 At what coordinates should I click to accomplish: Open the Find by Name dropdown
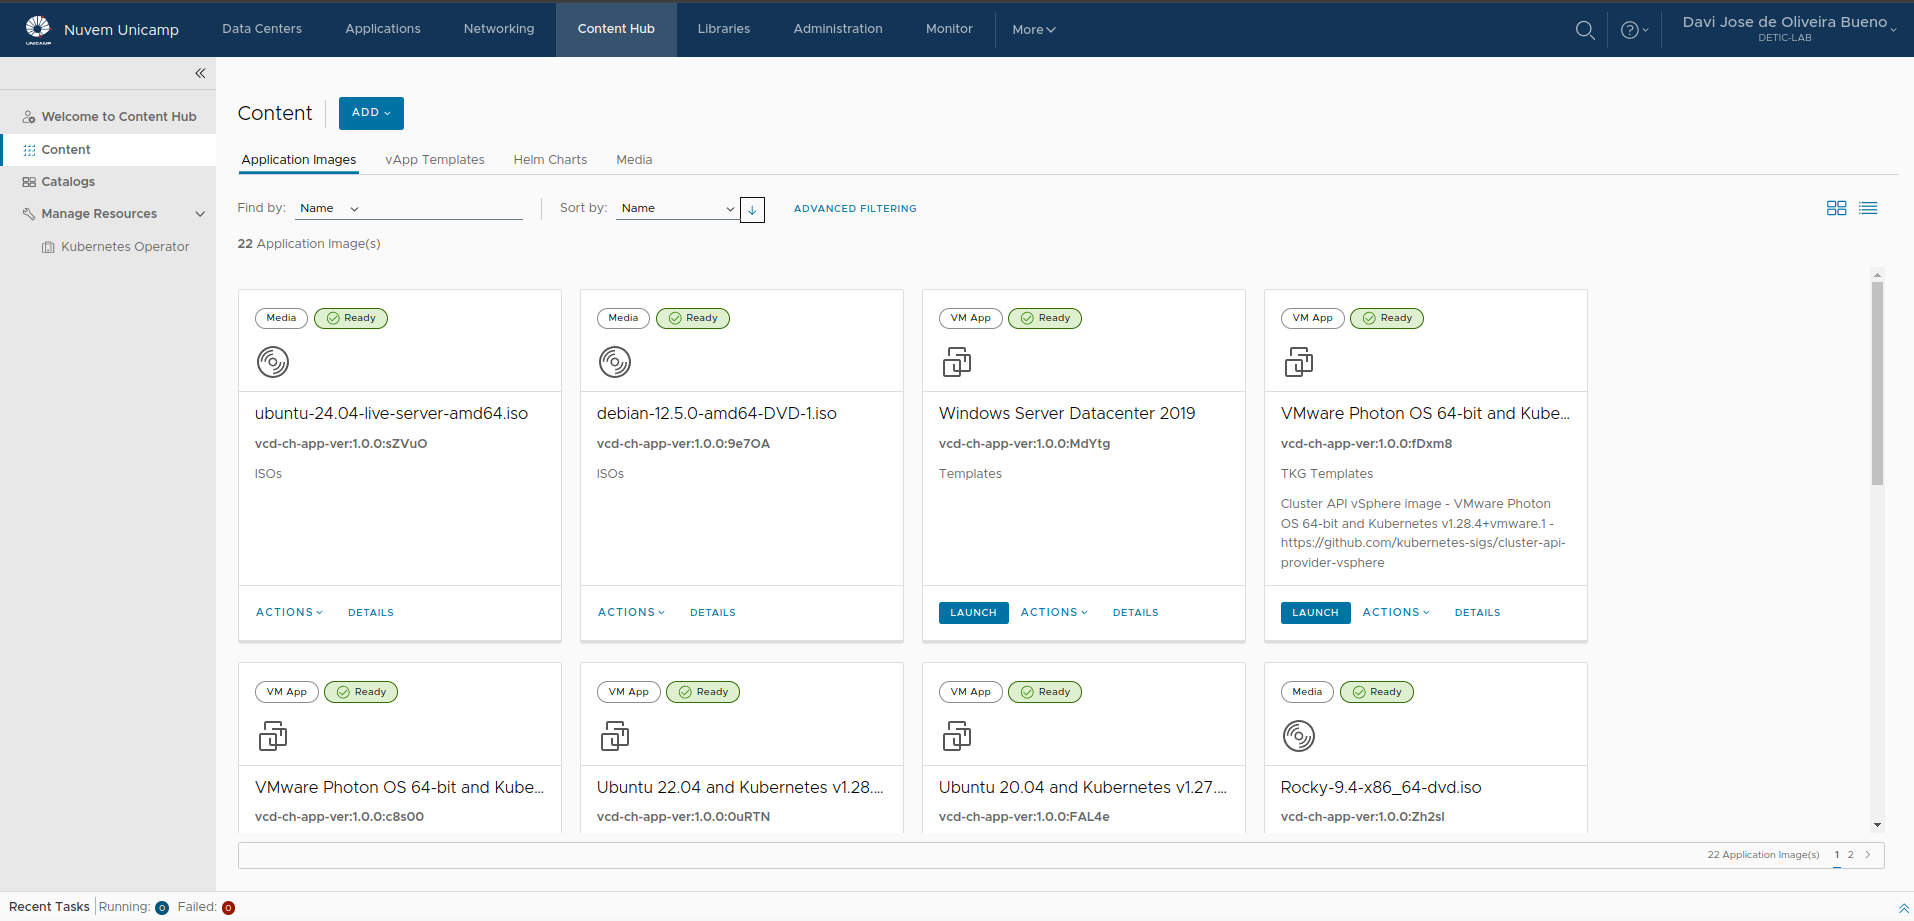coord(329,208)
